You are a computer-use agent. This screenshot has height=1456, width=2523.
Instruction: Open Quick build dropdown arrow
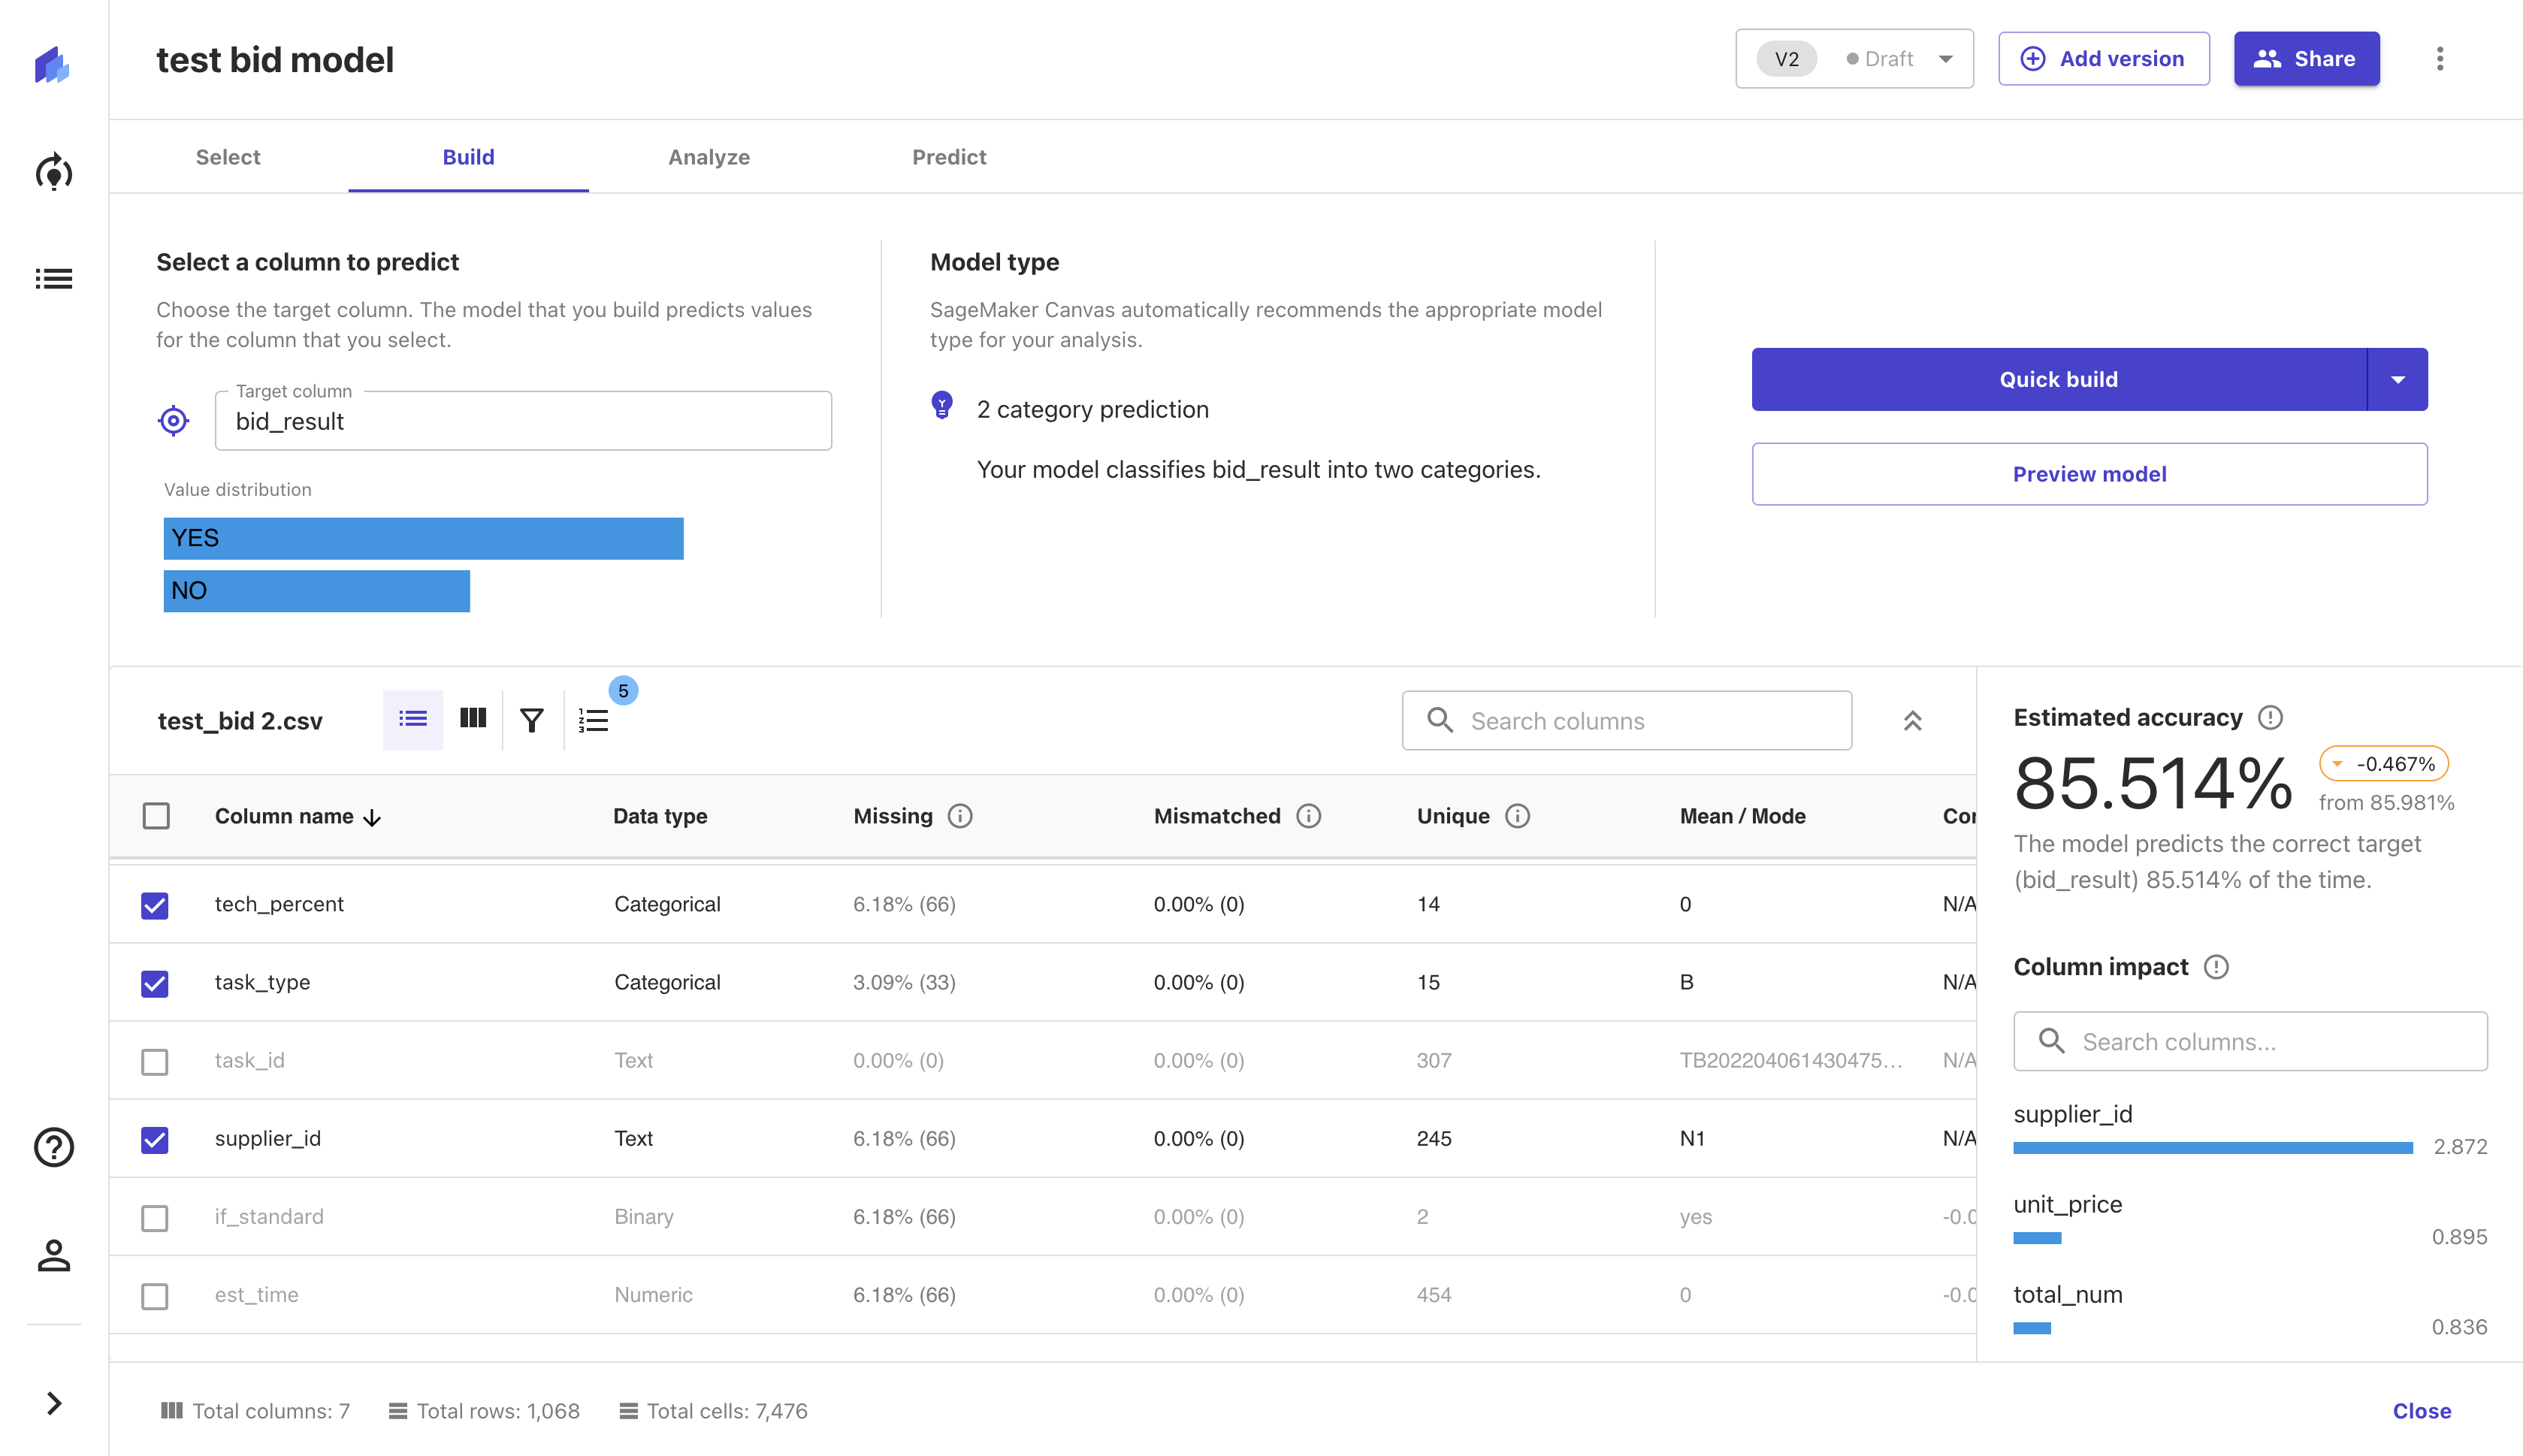click(2397, 380)
